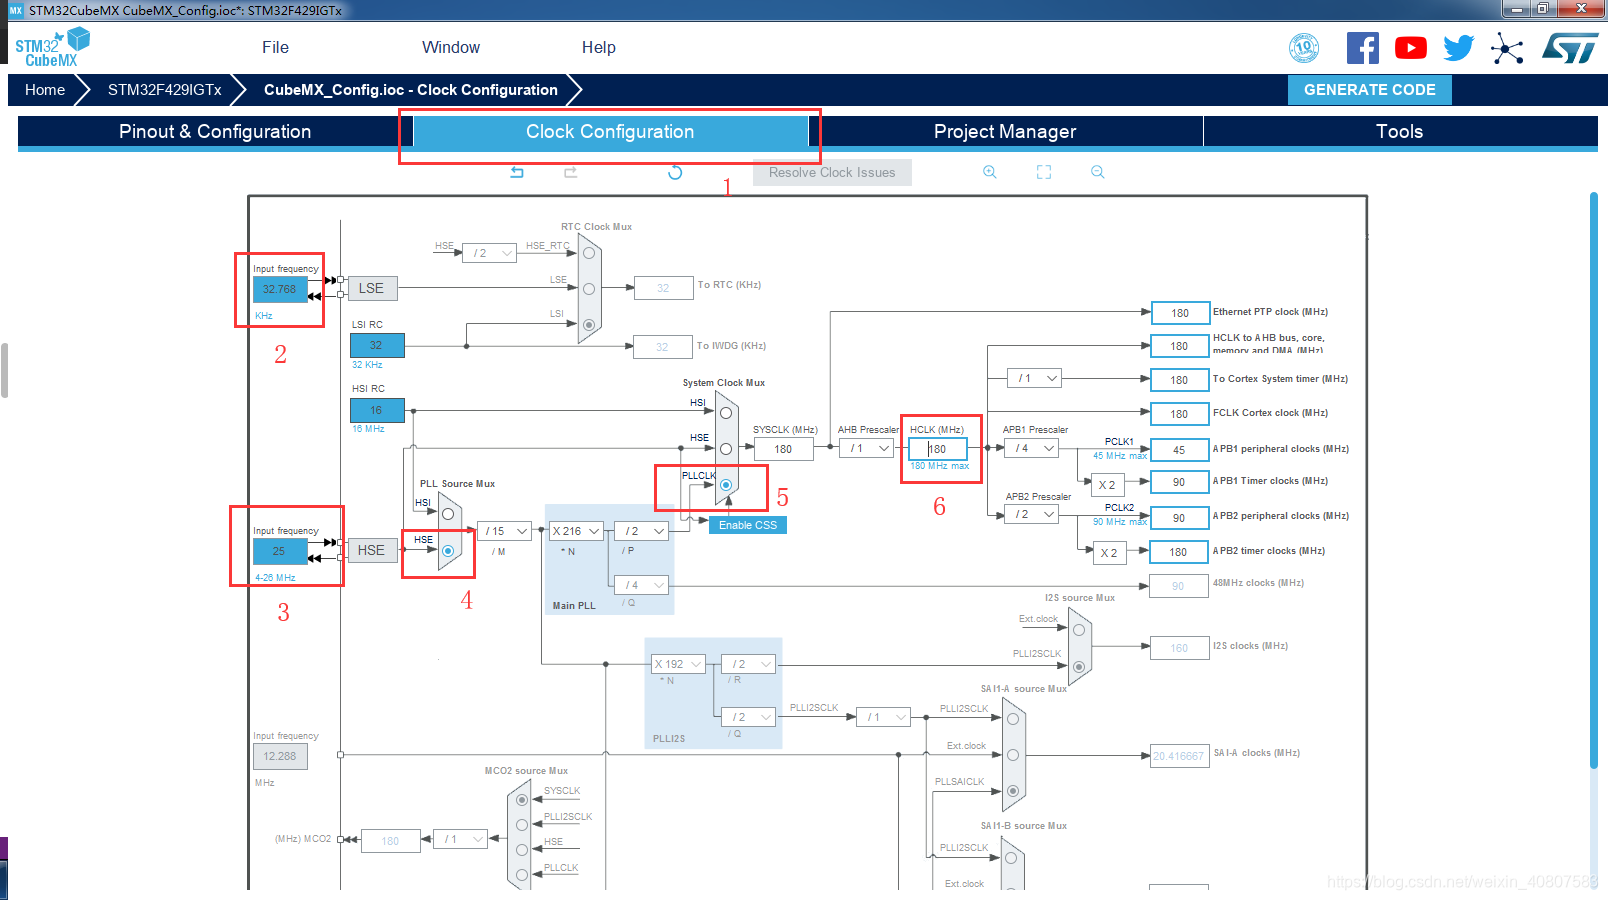This screenshot has width=1608, height=900.
Task: Click the STM32F429IGTx breadcrumb
Action: (165, 89)
